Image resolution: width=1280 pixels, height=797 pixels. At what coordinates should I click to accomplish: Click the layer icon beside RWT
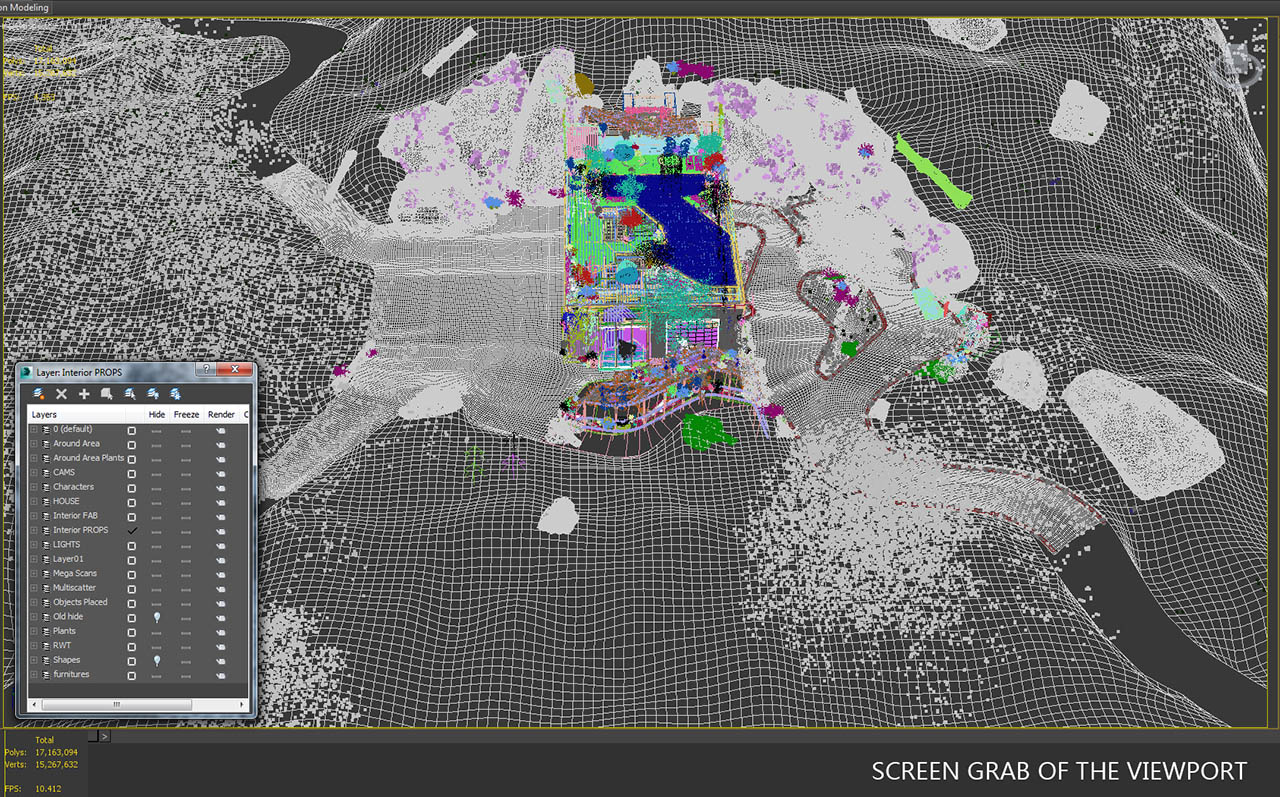pyautogui.click(x=46, y=646)
